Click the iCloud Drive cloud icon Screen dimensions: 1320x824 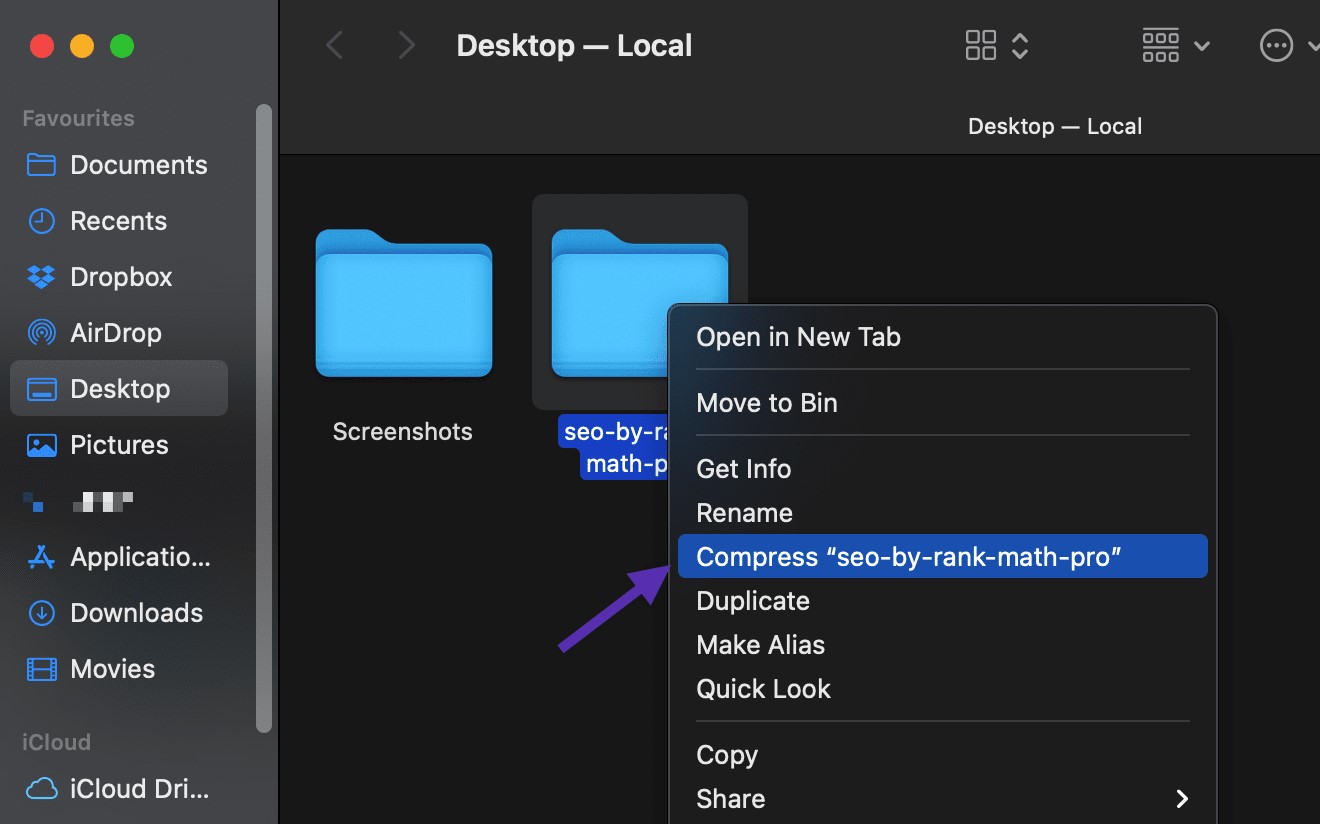pyautogui.click(x=41, y=789)
